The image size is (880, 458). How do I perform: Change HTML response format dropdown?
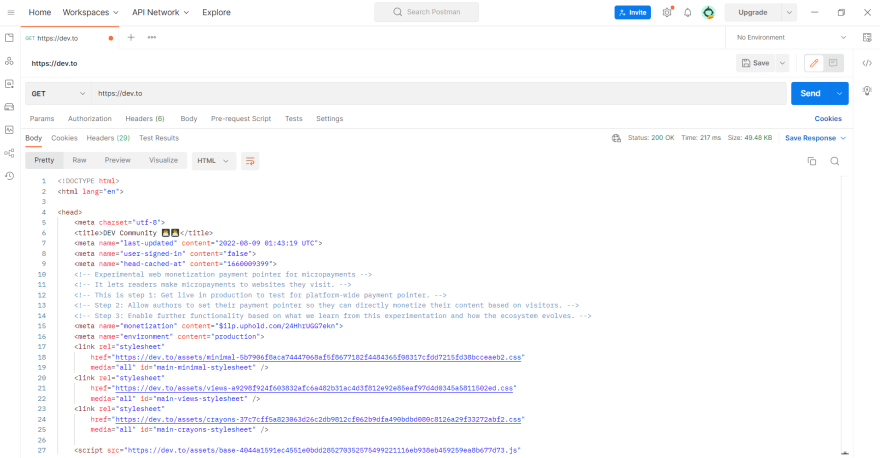click(213, 161)
